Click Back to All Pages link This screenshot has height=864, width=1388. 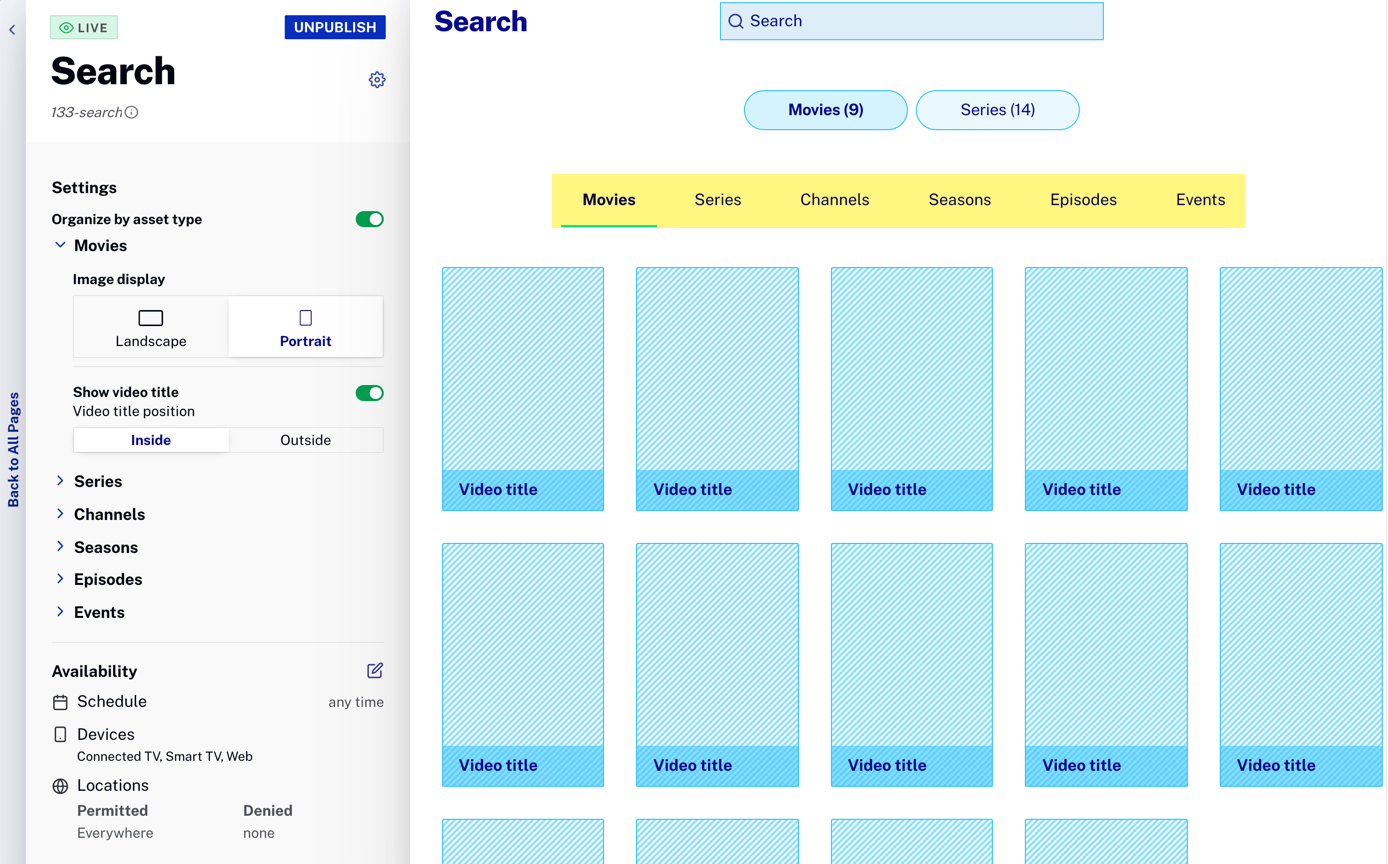pyautogui.click(x=14, y=450)
